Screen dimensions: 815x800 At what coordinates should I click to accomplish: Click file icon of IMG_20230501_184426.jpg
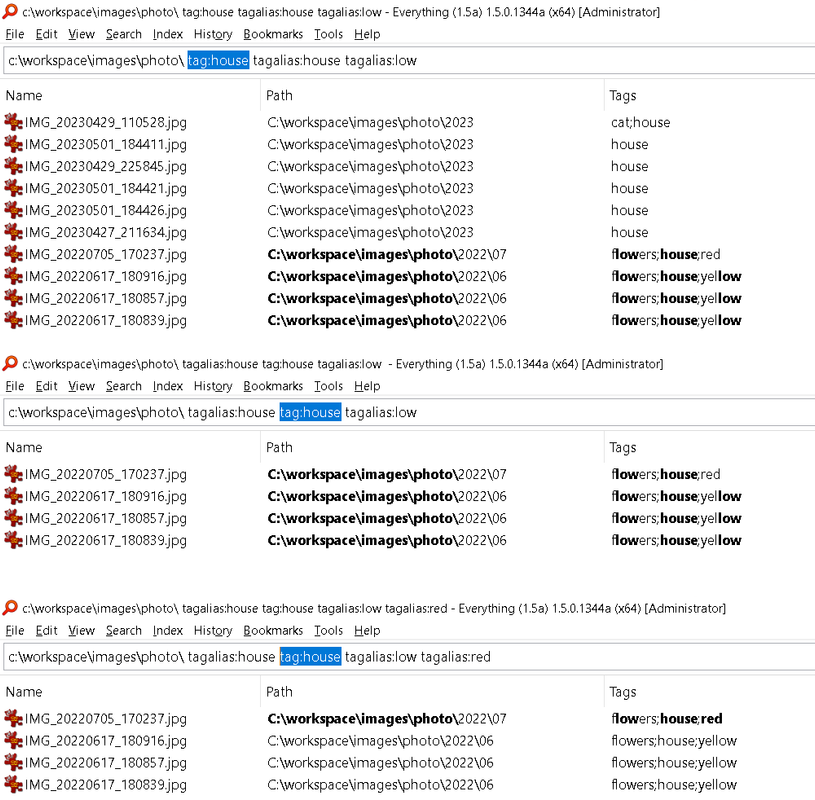tap(13, 210)
